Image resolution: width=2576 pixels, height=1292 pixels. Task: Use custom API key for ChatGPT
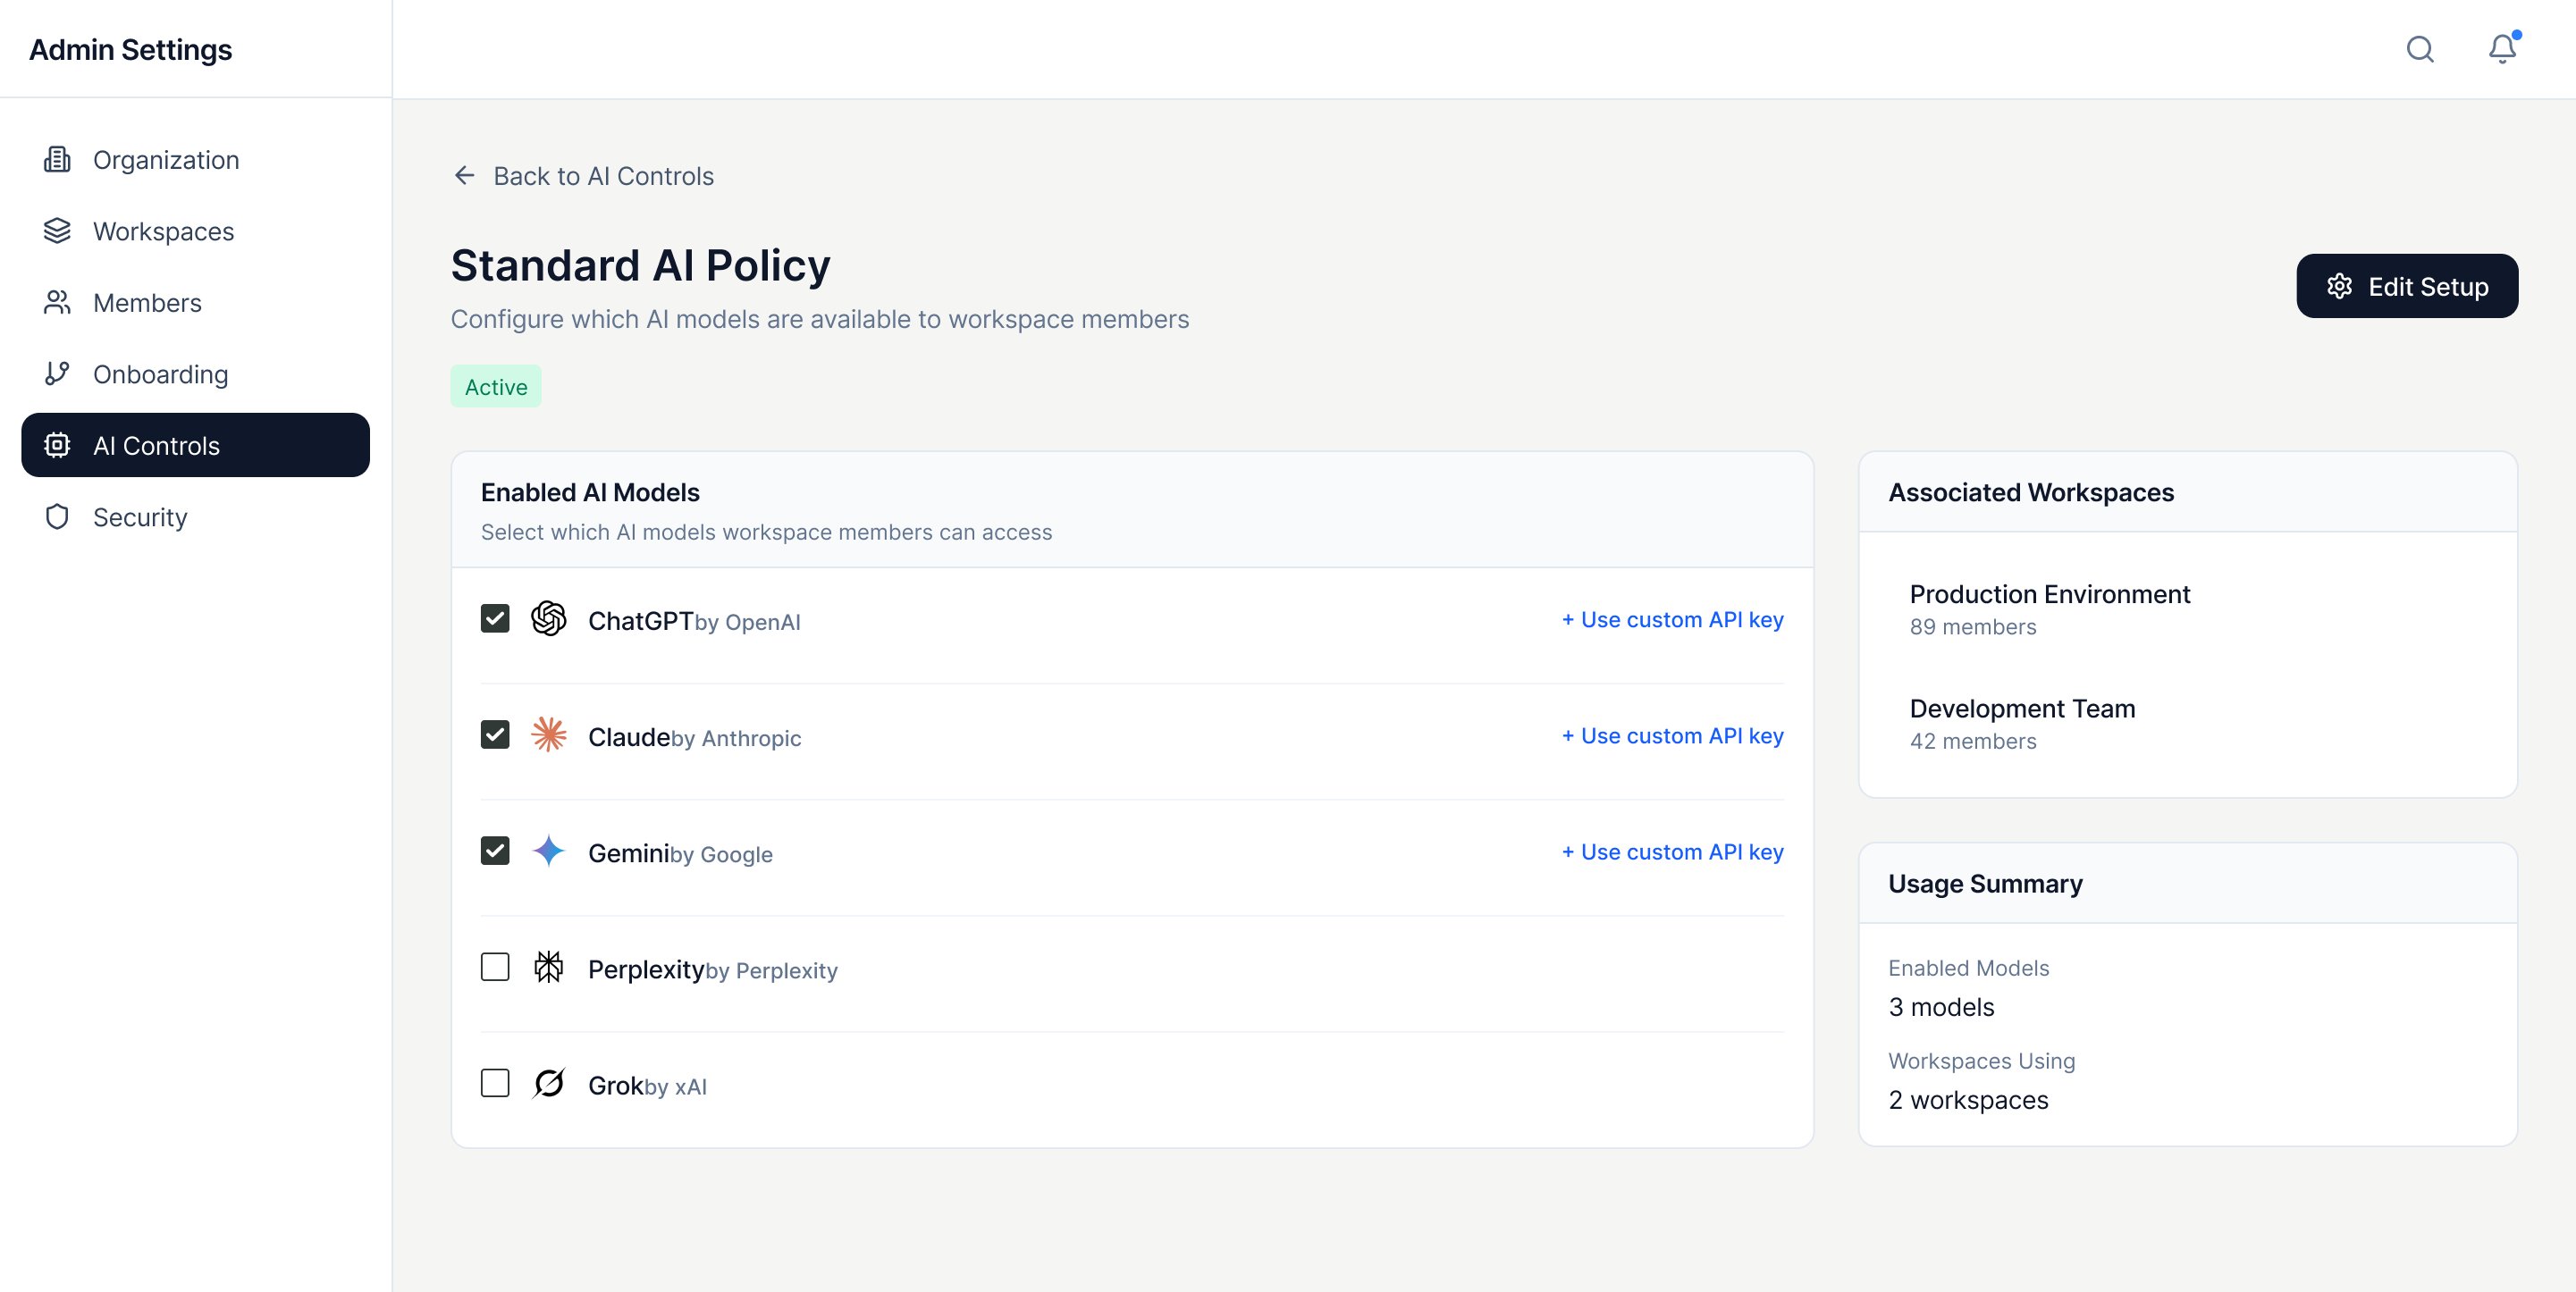pyautogui.click(x=1672, y=620)
